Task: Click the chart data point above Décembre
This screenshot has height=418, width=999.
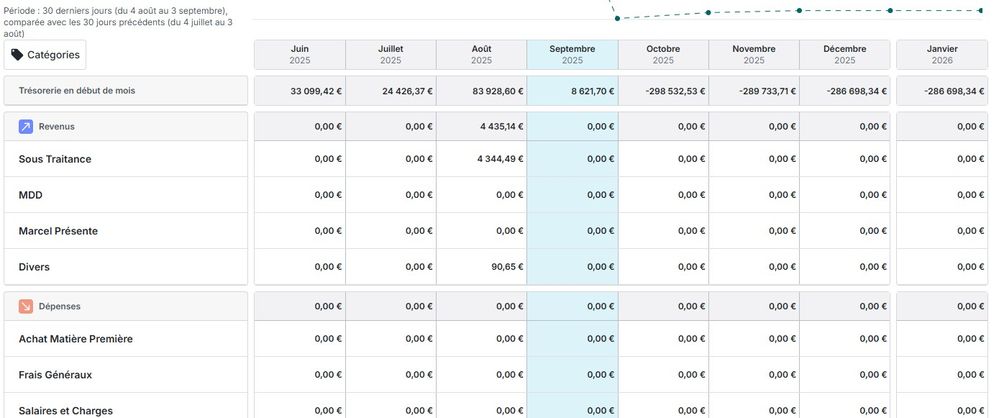Action: point(890,11)
